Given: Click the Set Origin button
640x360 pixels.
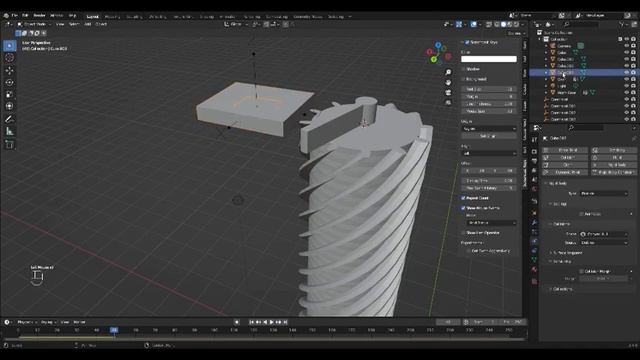Looking at the screenshot, I should point(489,136).
